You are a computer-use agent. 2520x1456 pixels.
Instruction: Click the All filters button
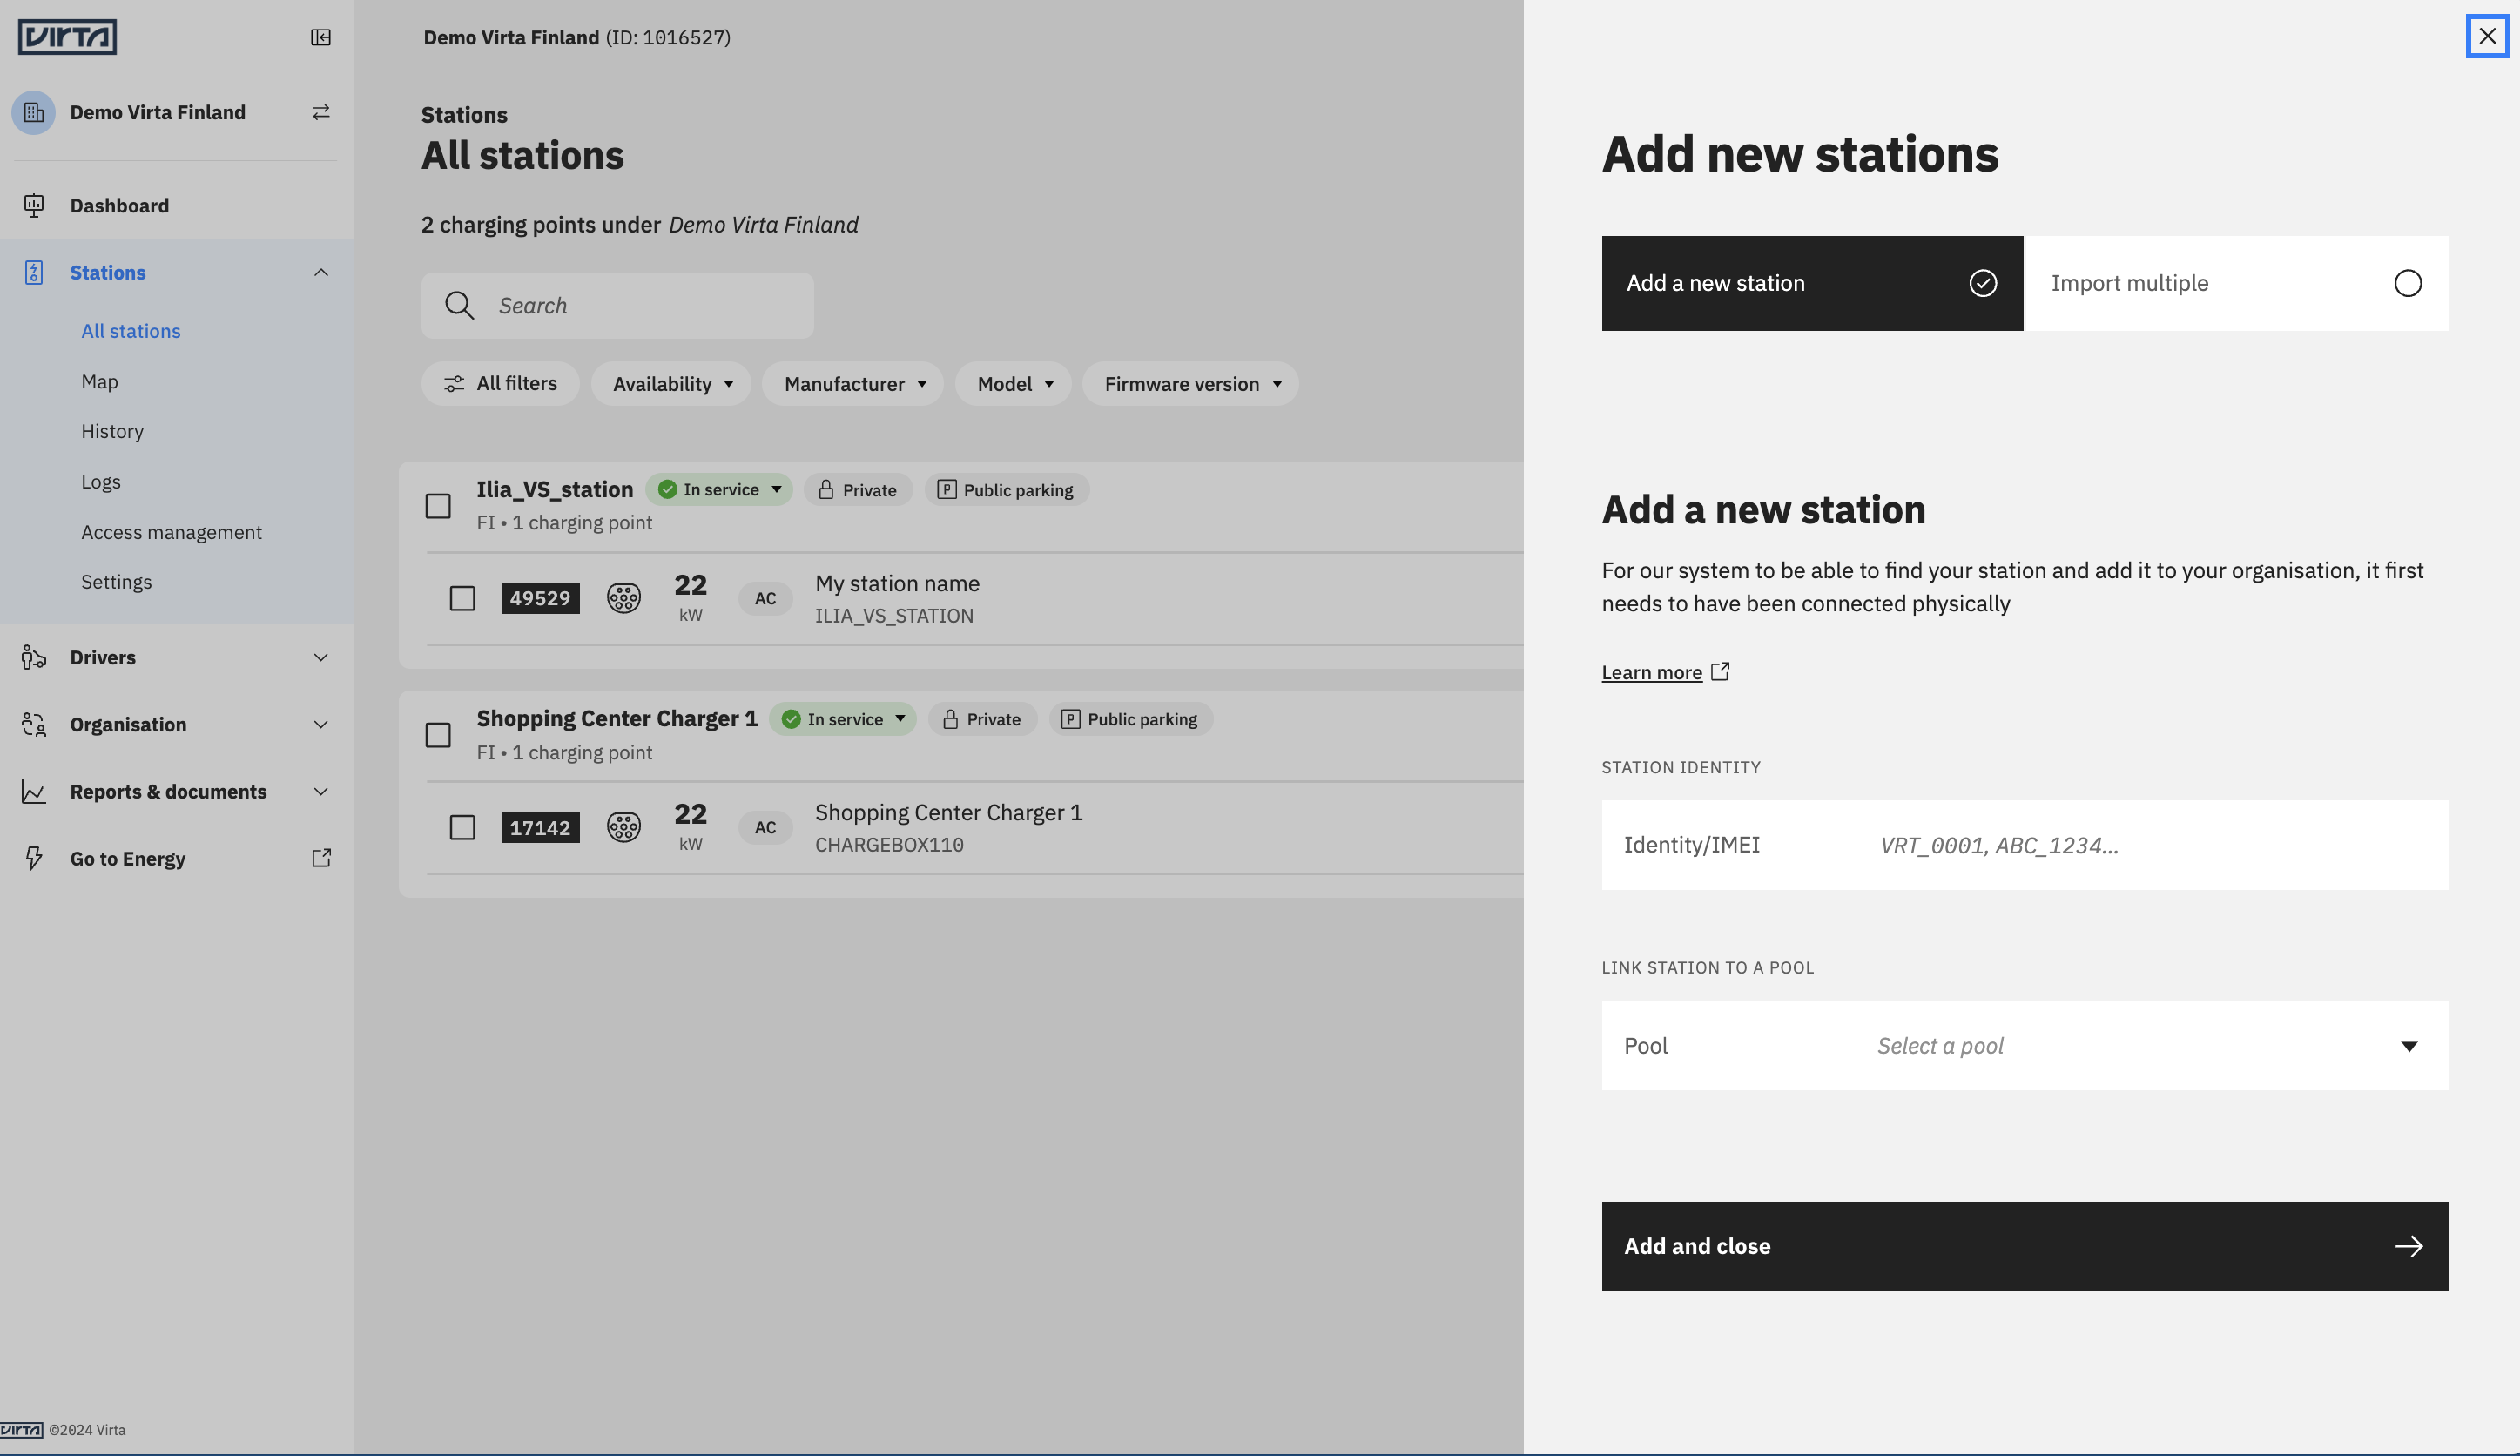point(500,384)
